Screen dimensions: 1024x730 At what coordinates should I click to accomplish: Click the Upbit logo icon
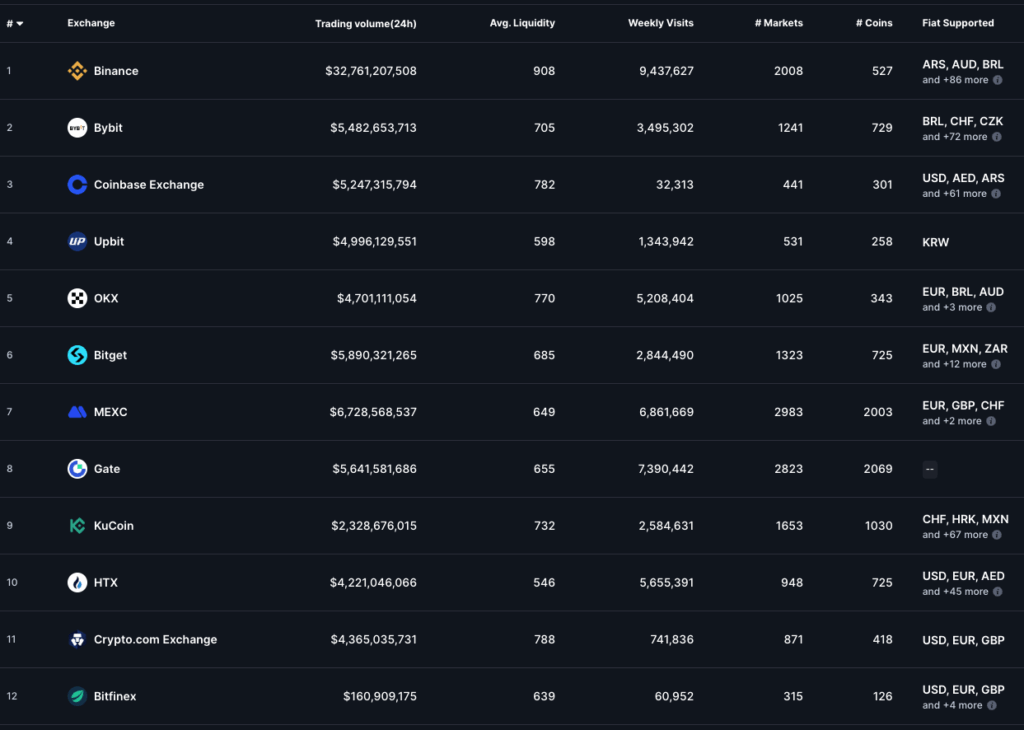(77, 241)
